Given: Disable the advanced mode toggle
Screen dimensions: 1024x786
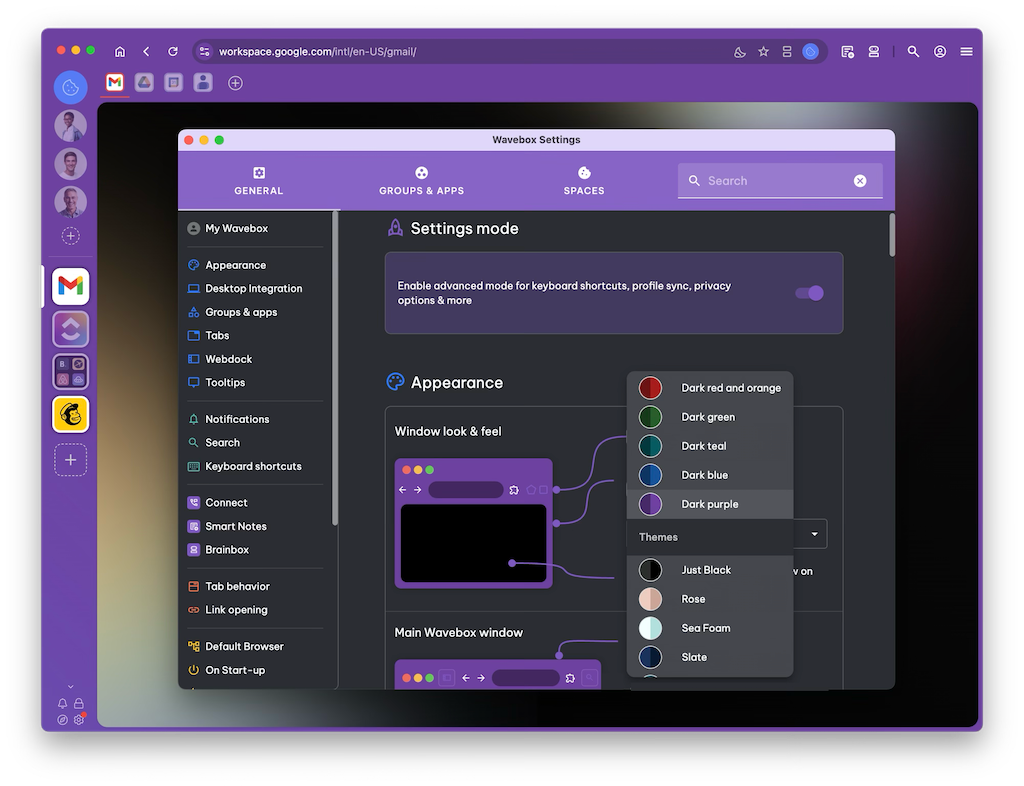Looking at the screenshot, I should pyautogui.click(x=810, y=293).
